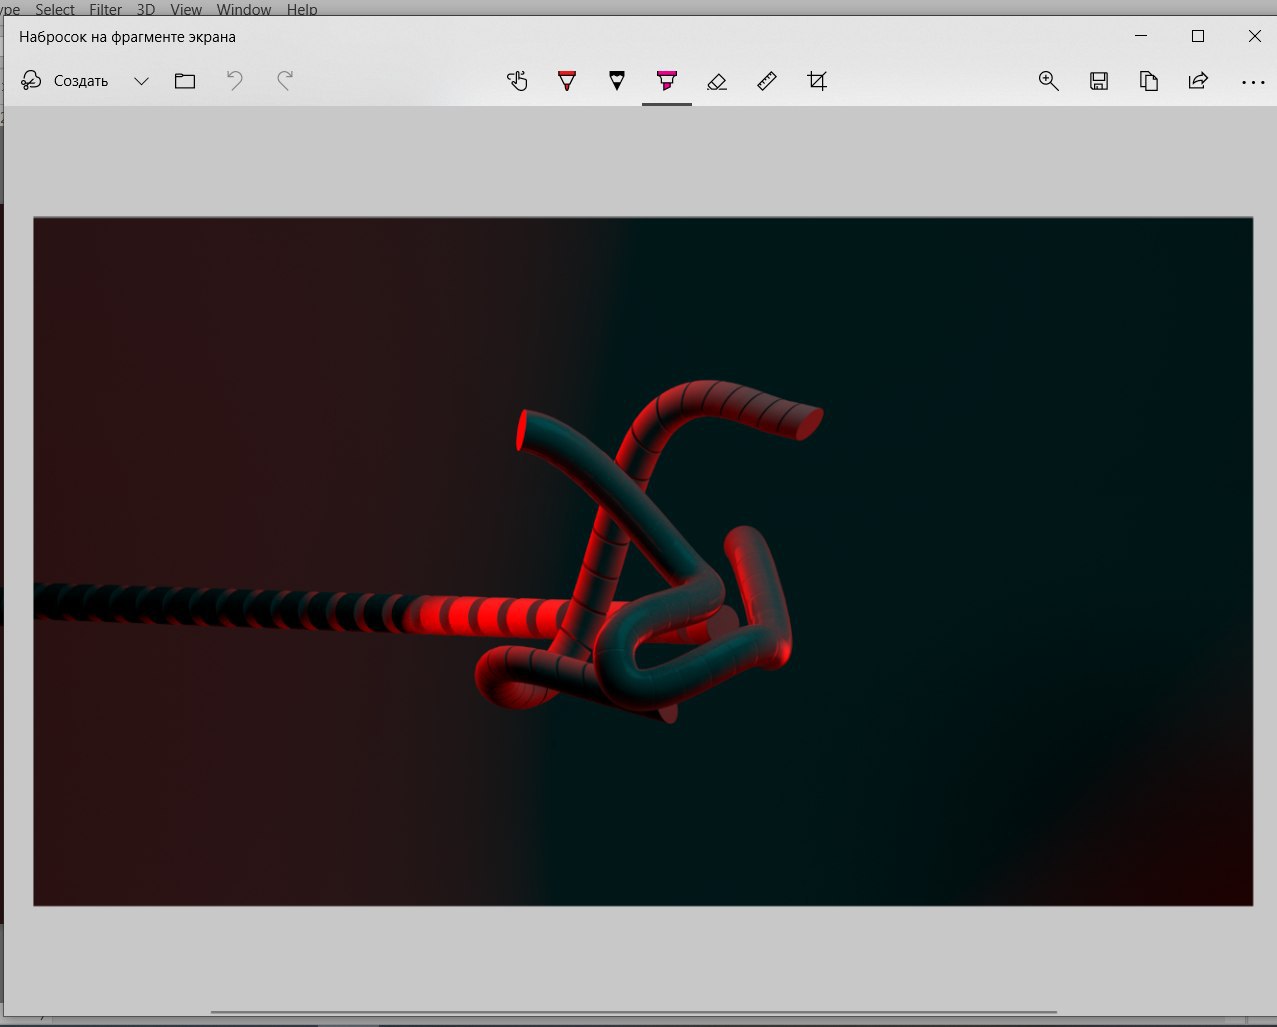1277x1027 pixels.
Task: Share the snip
Action: 1198,81
